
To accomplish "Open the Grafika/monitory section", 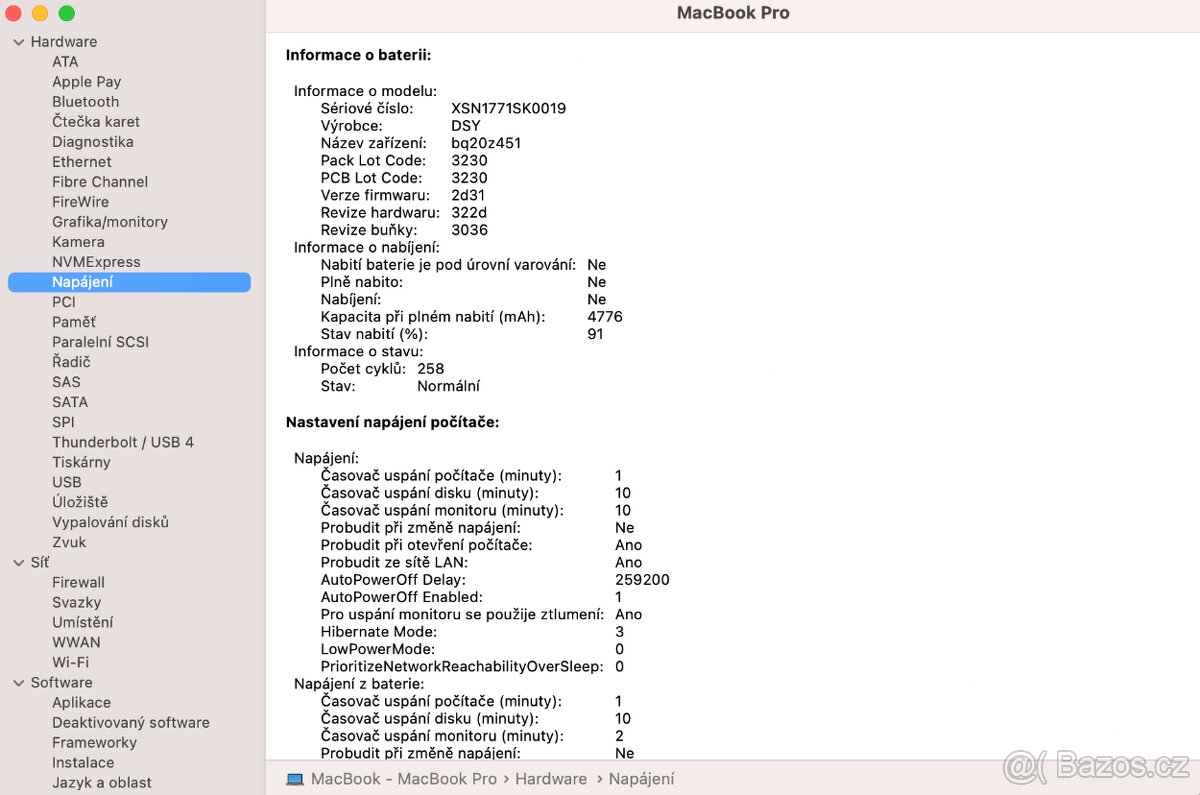I will tap(110, 222).
